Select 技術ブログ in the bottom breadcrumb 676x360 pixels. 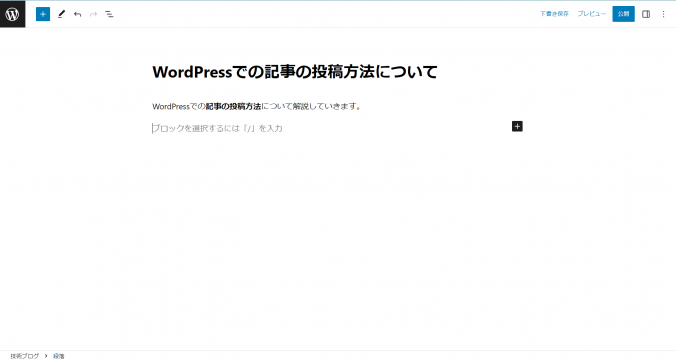(x=25, y=356)
